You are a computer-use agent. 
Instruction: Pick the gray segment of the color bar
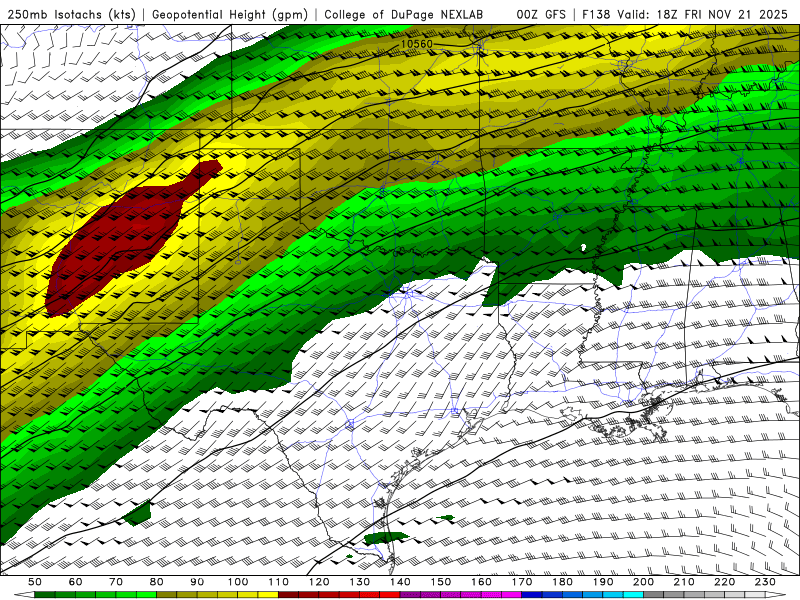click(x=654, y=595)
